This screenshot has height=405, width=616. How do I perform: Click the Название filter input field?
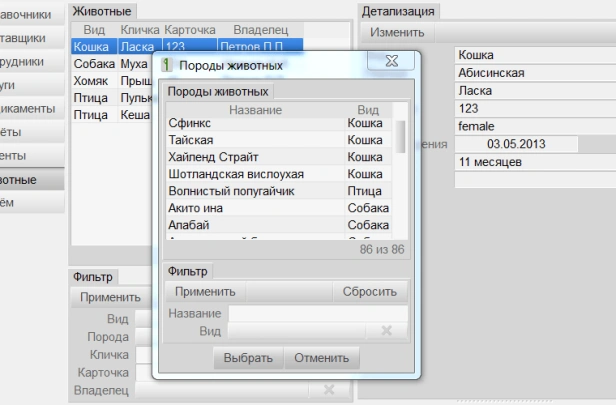(316, 313)
